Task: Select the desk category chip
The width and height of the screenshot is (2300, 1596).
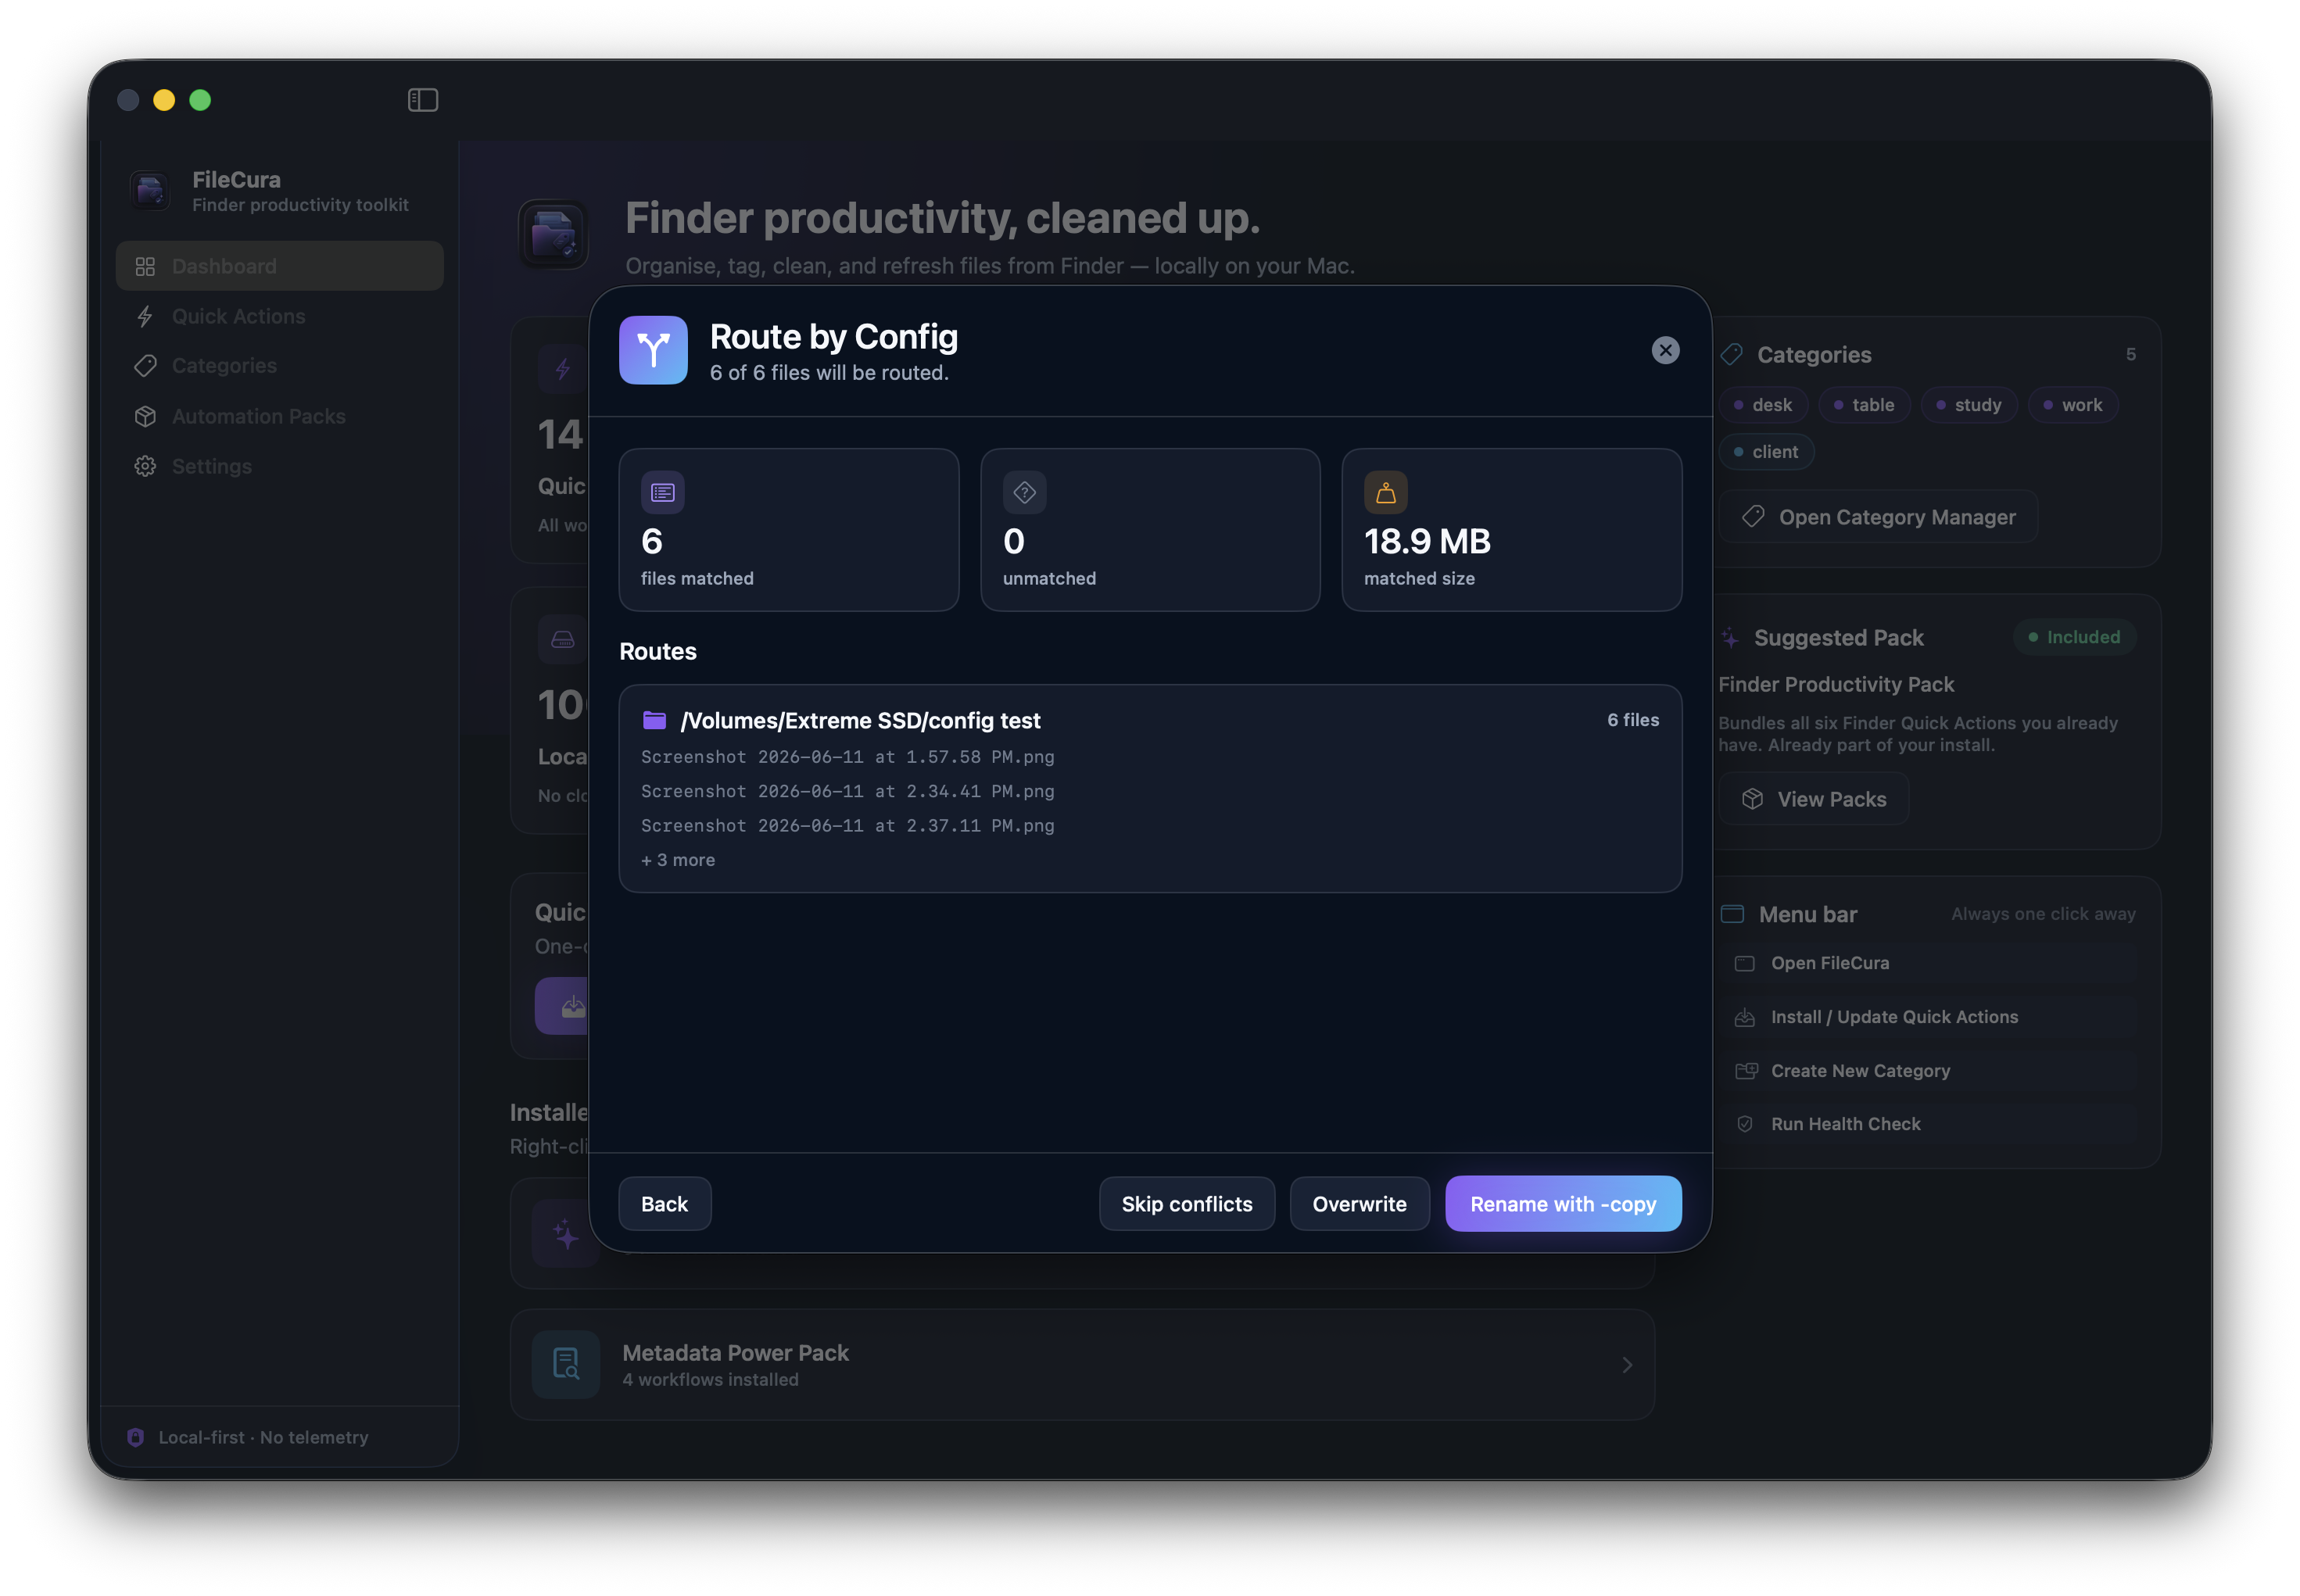Action: 1763,405
